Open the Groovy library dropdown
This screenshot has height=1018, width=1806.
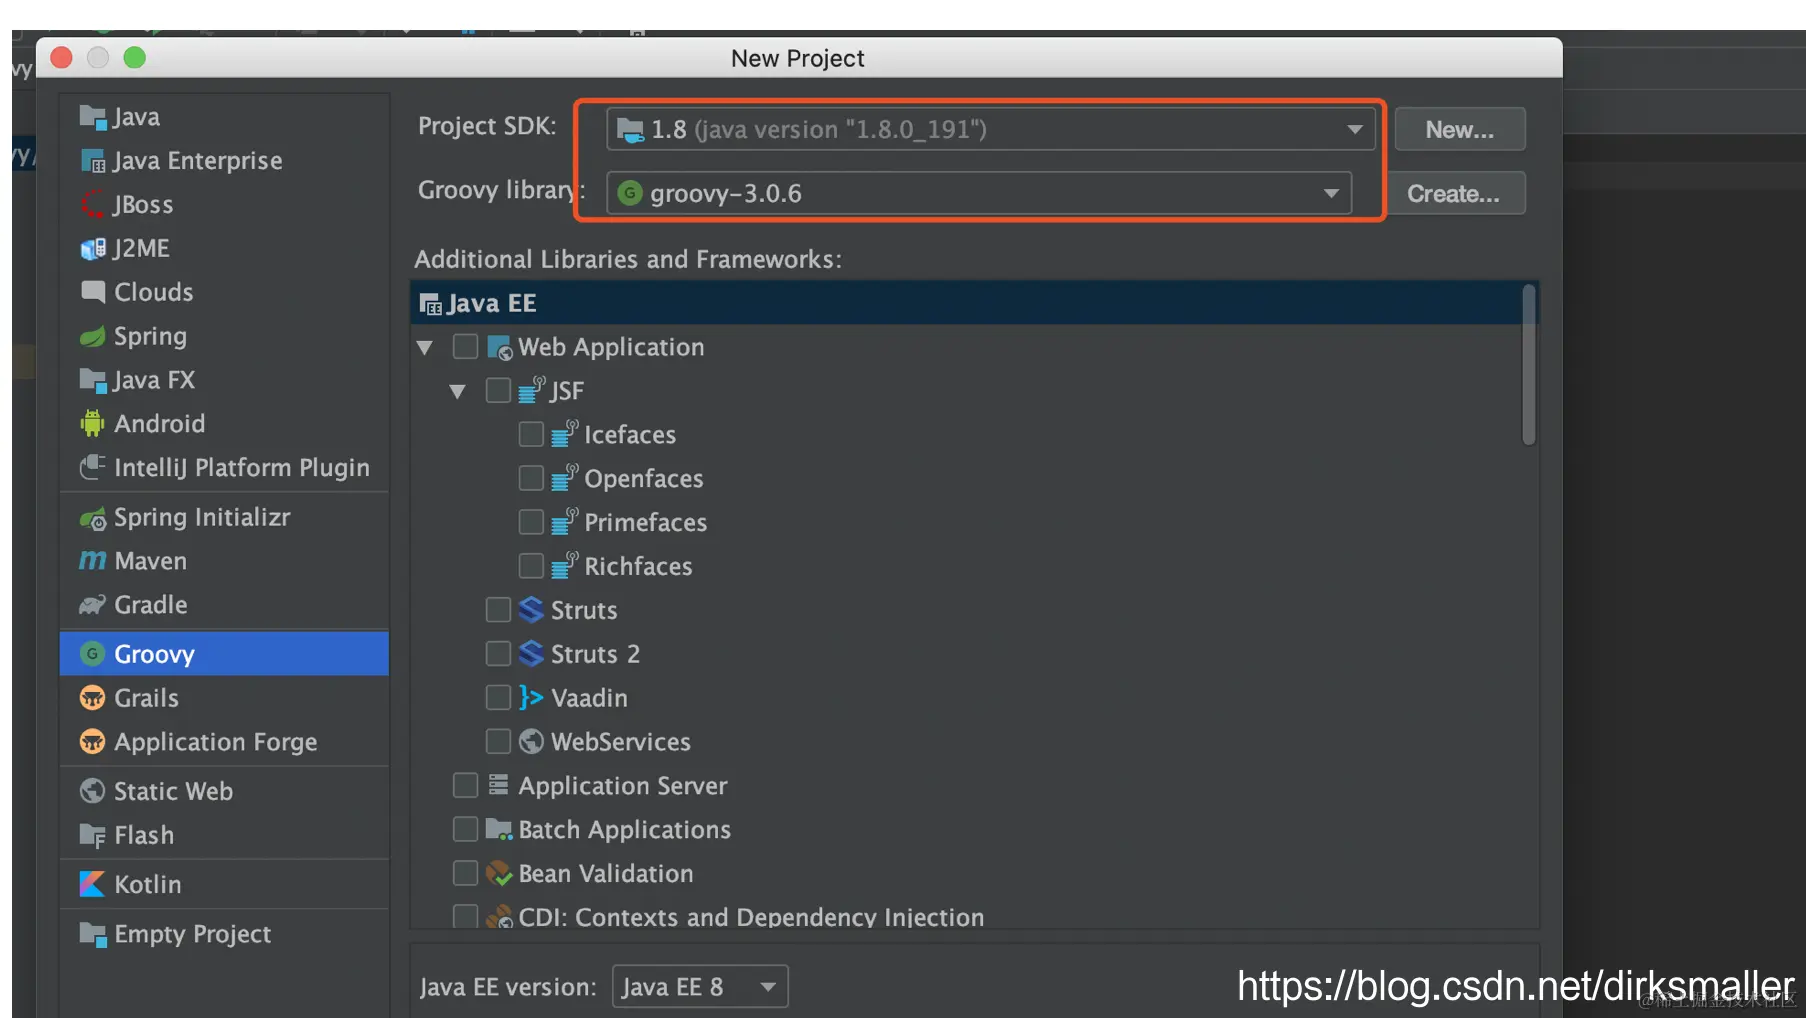pos(979,193)
